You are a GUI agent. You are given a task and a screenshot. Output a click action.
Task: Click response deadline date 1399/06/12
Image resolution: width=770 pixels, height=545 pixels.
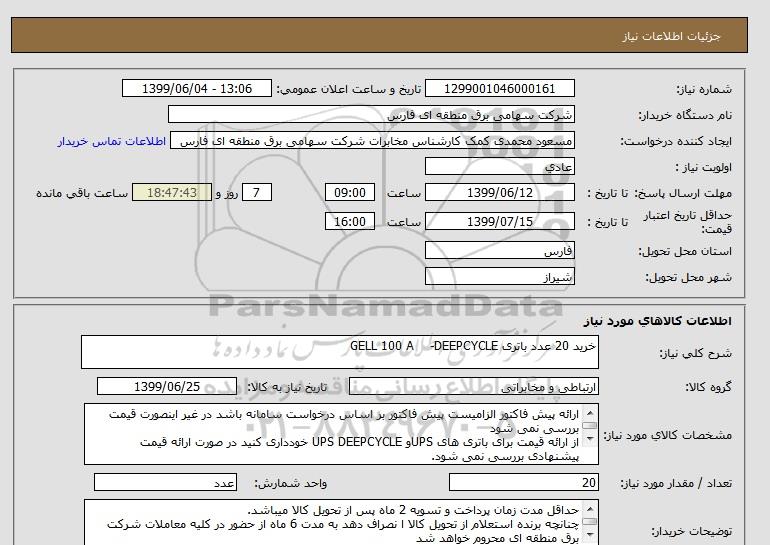(499, 192)
